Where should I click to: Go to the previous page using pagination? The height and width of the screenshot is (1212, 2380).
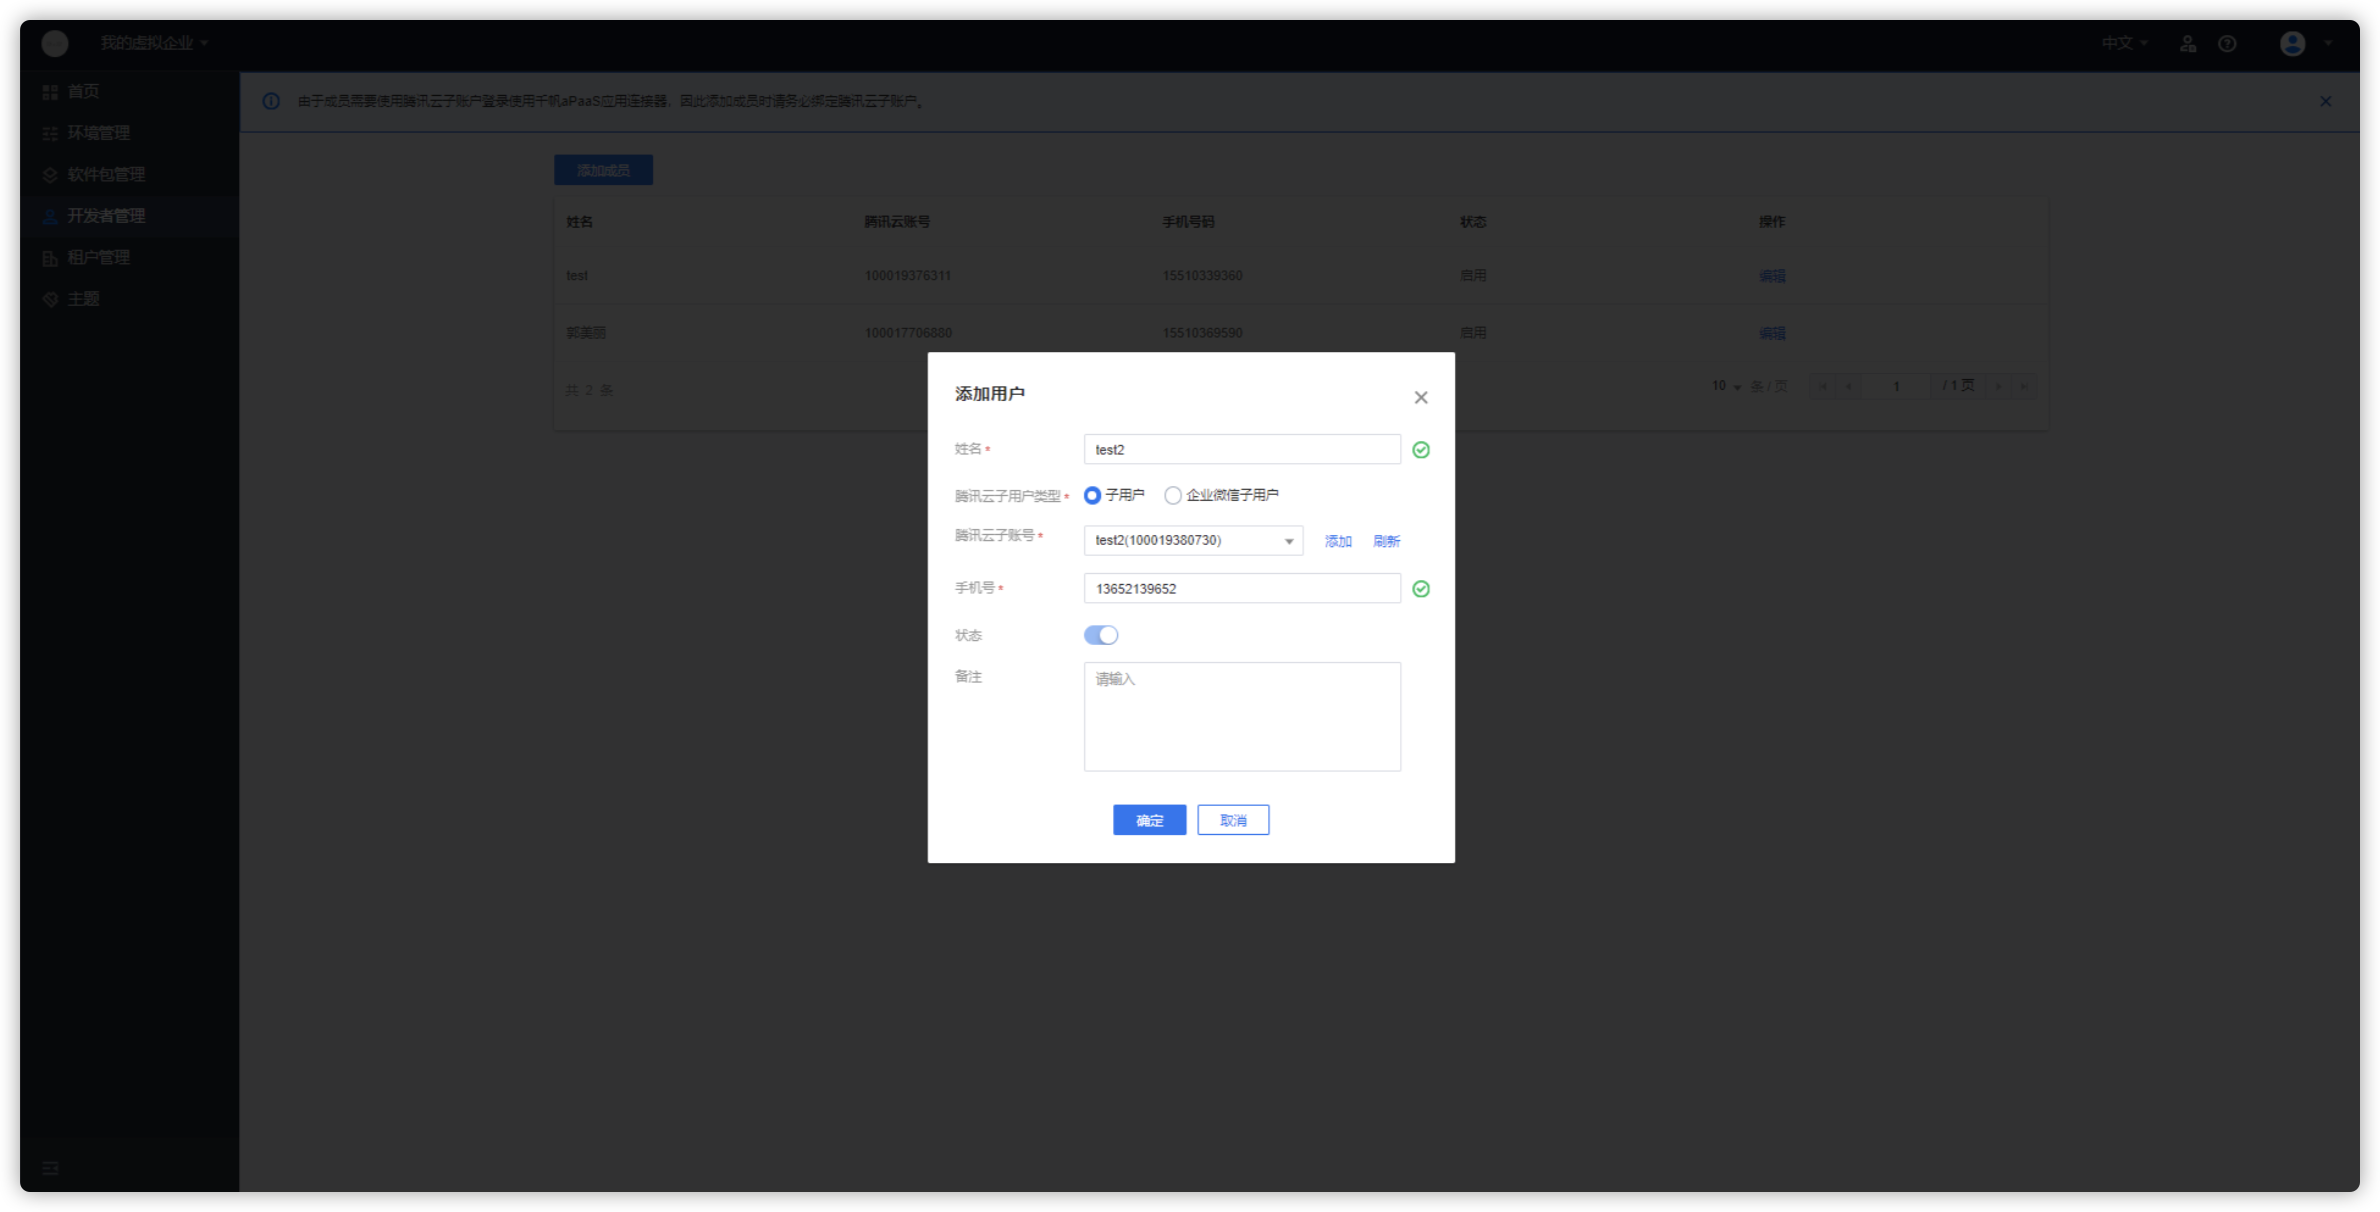tap(1848, 387)
